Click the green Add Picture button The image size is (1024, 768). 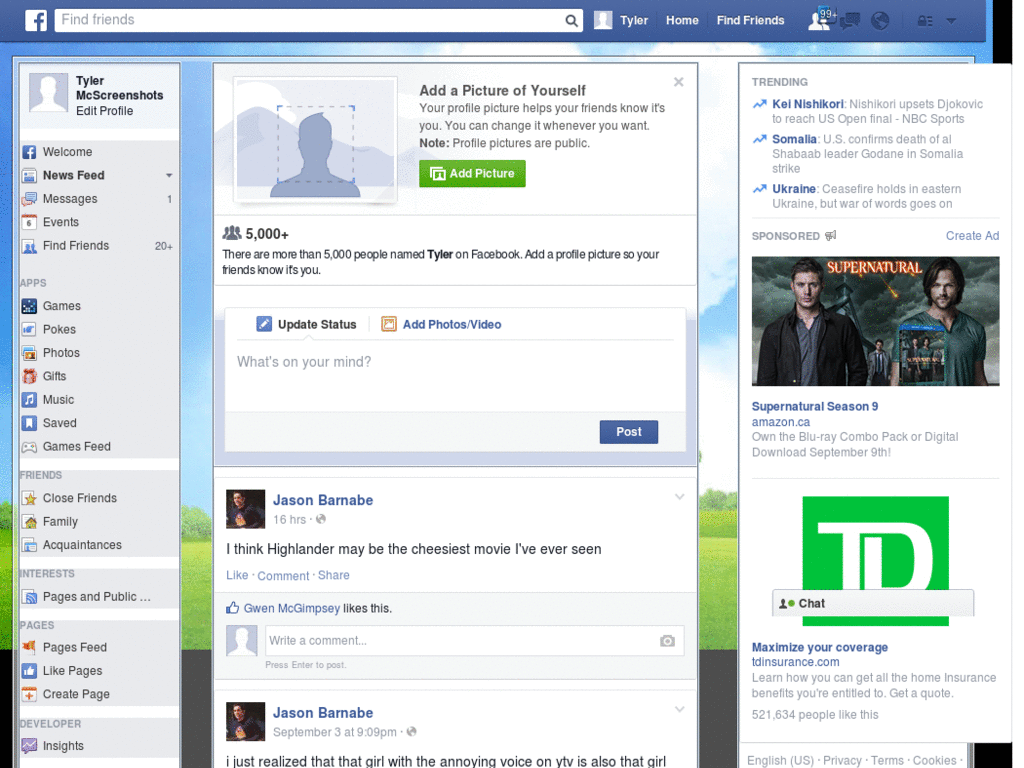(x=472, y=174)
